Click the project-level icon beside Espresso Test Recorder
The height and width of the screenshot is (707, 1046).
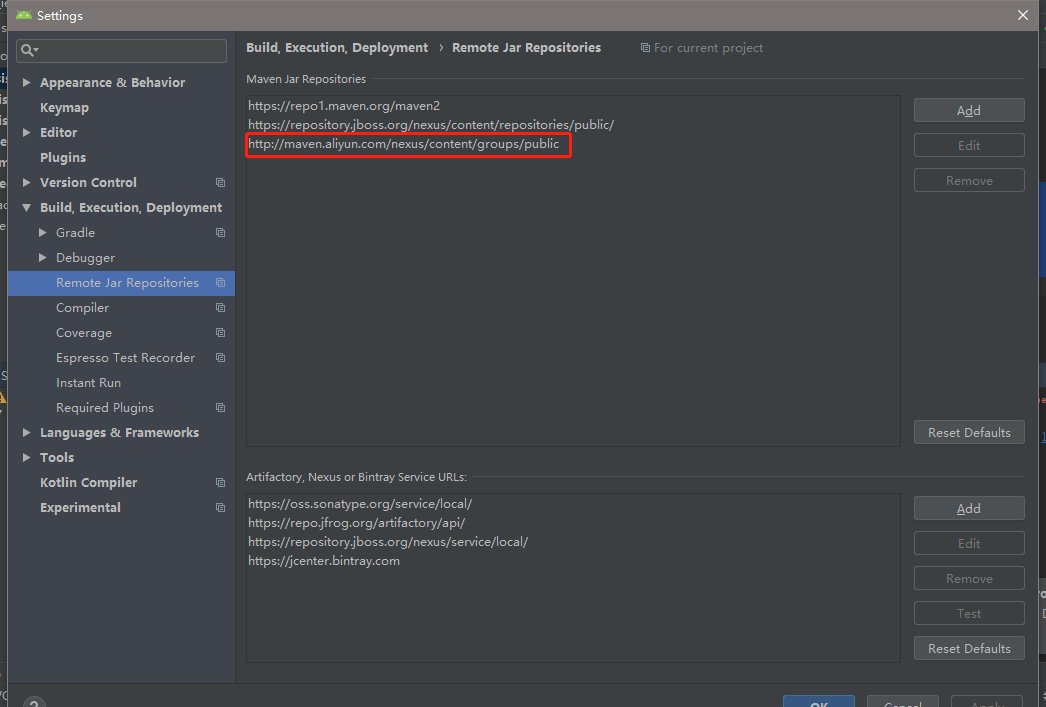[220, 358]
